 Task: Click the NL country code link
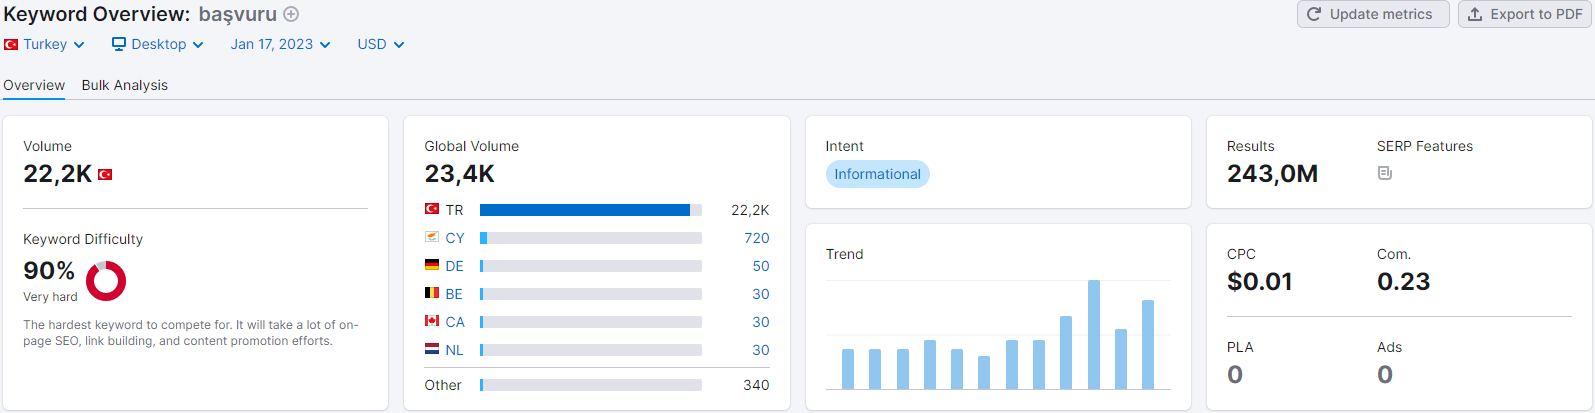454,350
